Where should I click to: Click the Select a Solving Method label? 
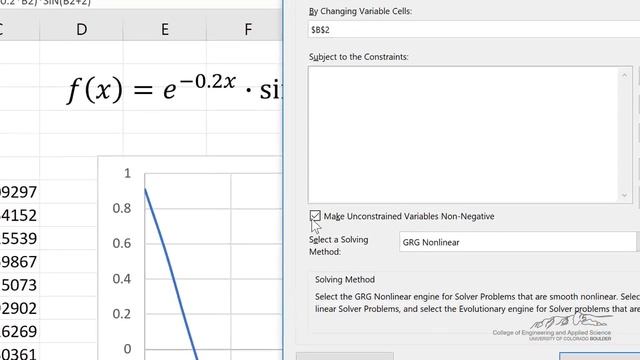338,245
